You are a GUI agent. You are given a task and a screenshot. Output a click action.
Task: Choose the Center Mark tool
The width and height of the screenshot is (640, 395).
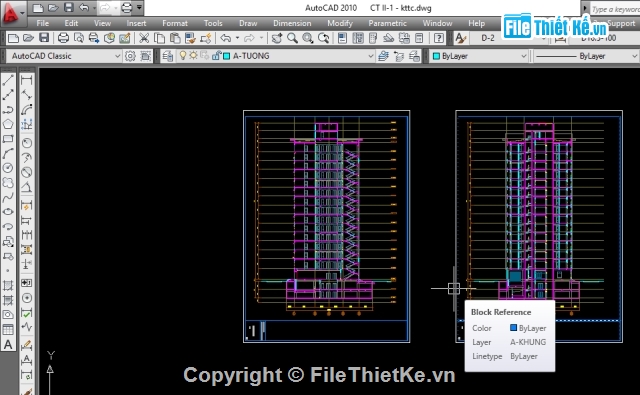coord(27,298)
